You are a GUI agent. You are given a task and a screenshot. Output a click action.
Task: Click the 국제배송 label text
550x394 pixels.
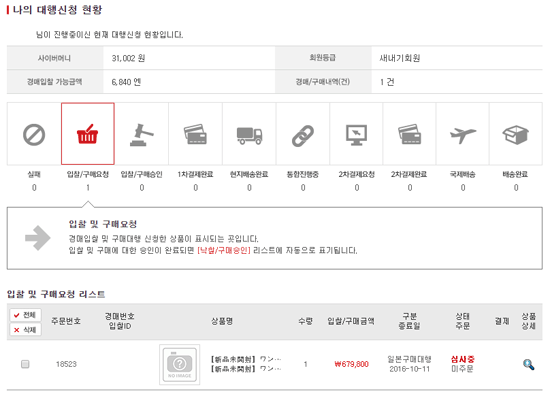click(463, 174)
